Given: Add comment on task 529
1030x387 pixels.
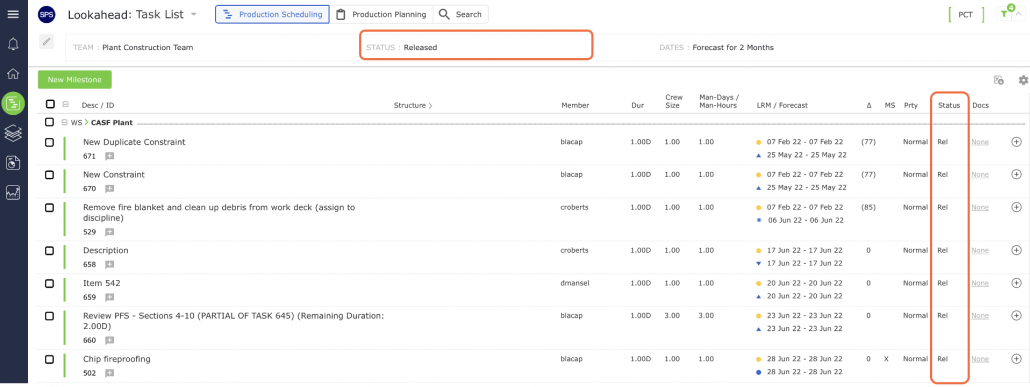Looking at the screenshot, I should click(110, 232).
